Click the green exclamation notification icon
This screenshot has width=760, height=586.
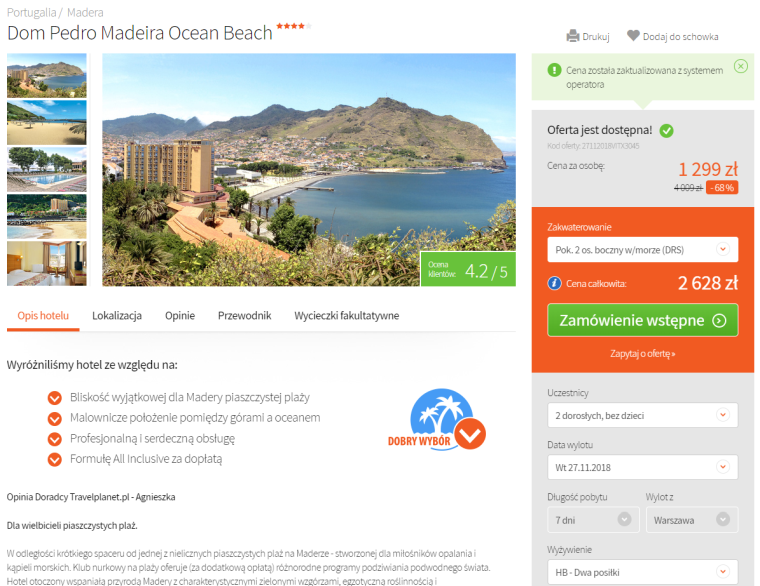pos(554,70)
